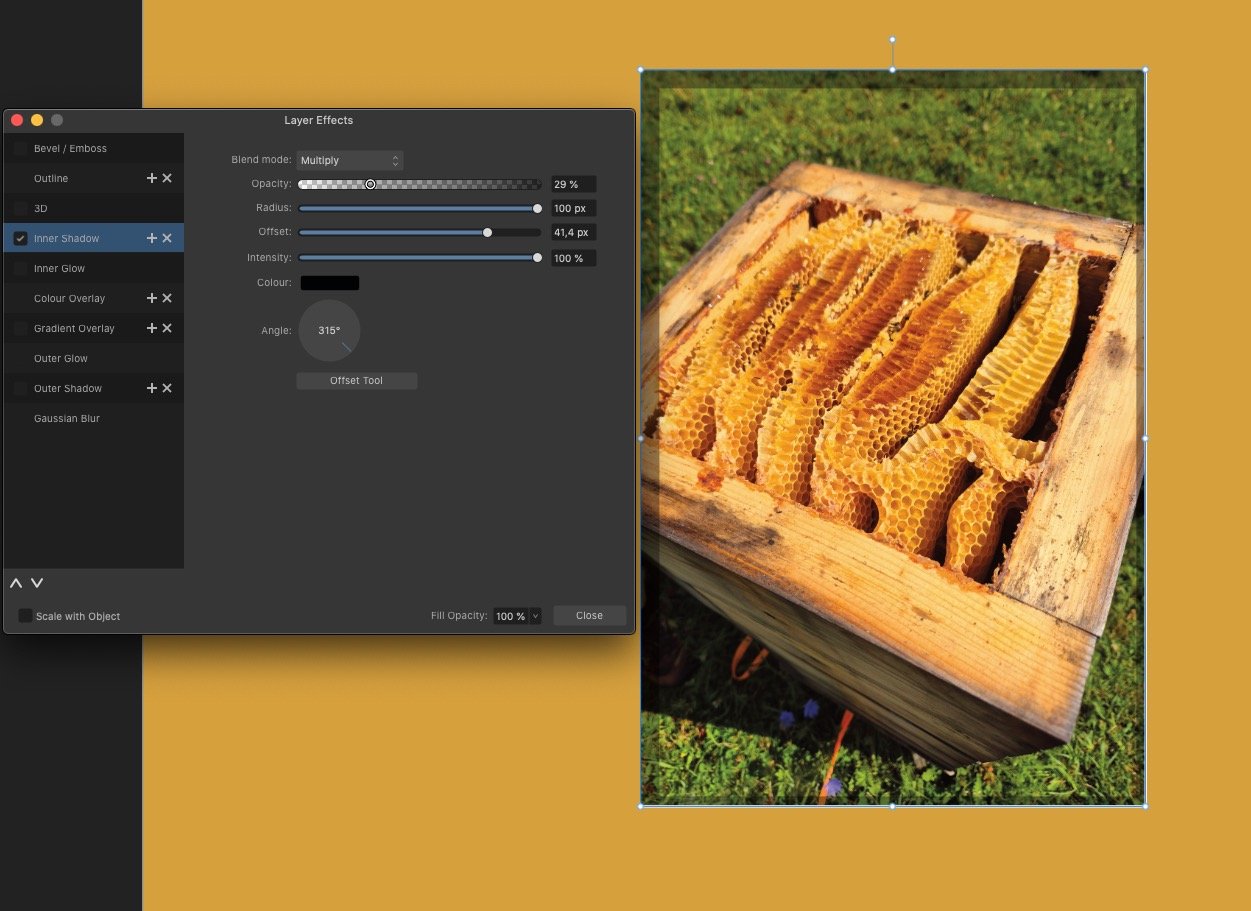Close the Layer Effects dialog with the Close button
The width and height of the screenshot is (1251, 911).
coord(590,616)
